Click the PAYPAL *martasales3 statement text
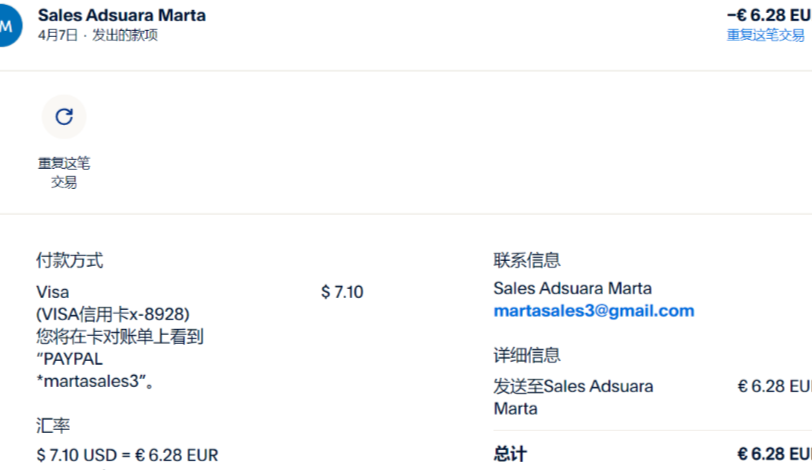This screenshot has height=470, width=812. 94,370
